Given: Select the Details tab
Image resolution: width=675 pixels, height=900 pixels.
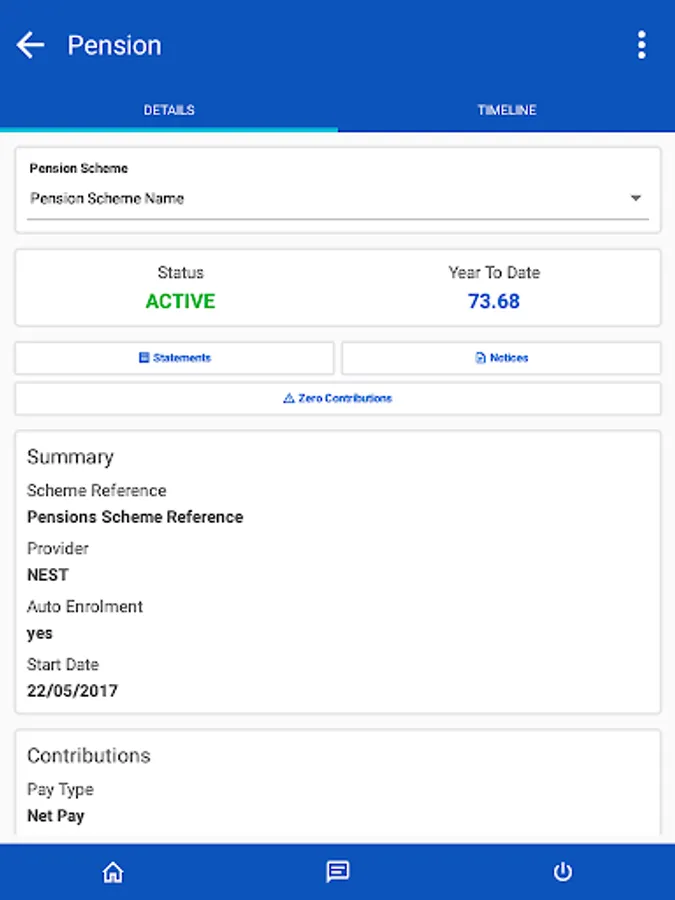Looking at the screenshot, I should (169, 110).
